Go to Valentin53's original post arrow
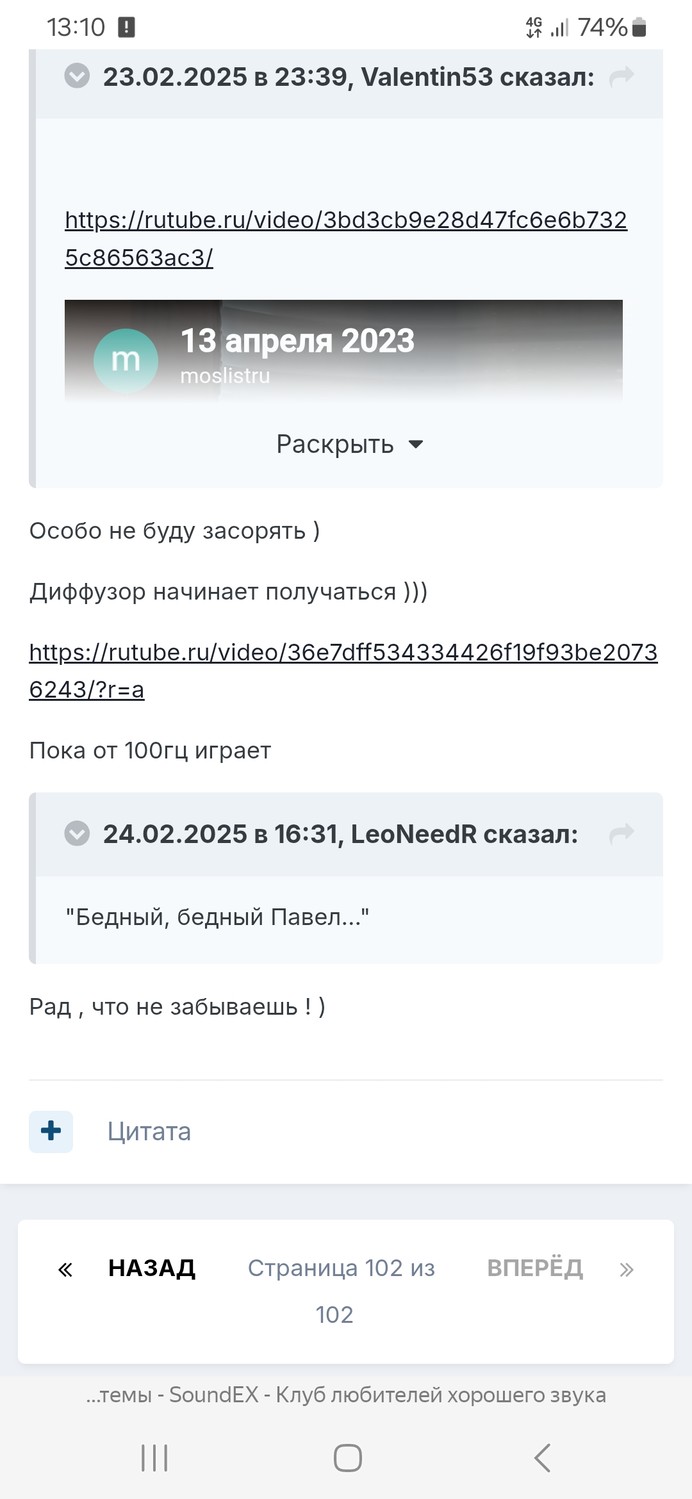 tap(622, 77)
